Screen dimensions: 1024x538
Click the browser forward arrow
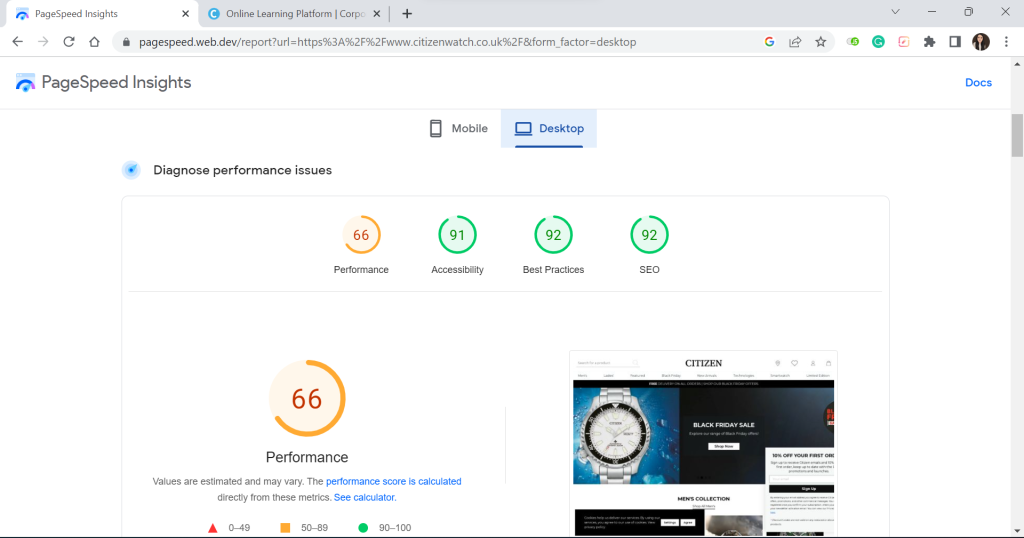43,42
